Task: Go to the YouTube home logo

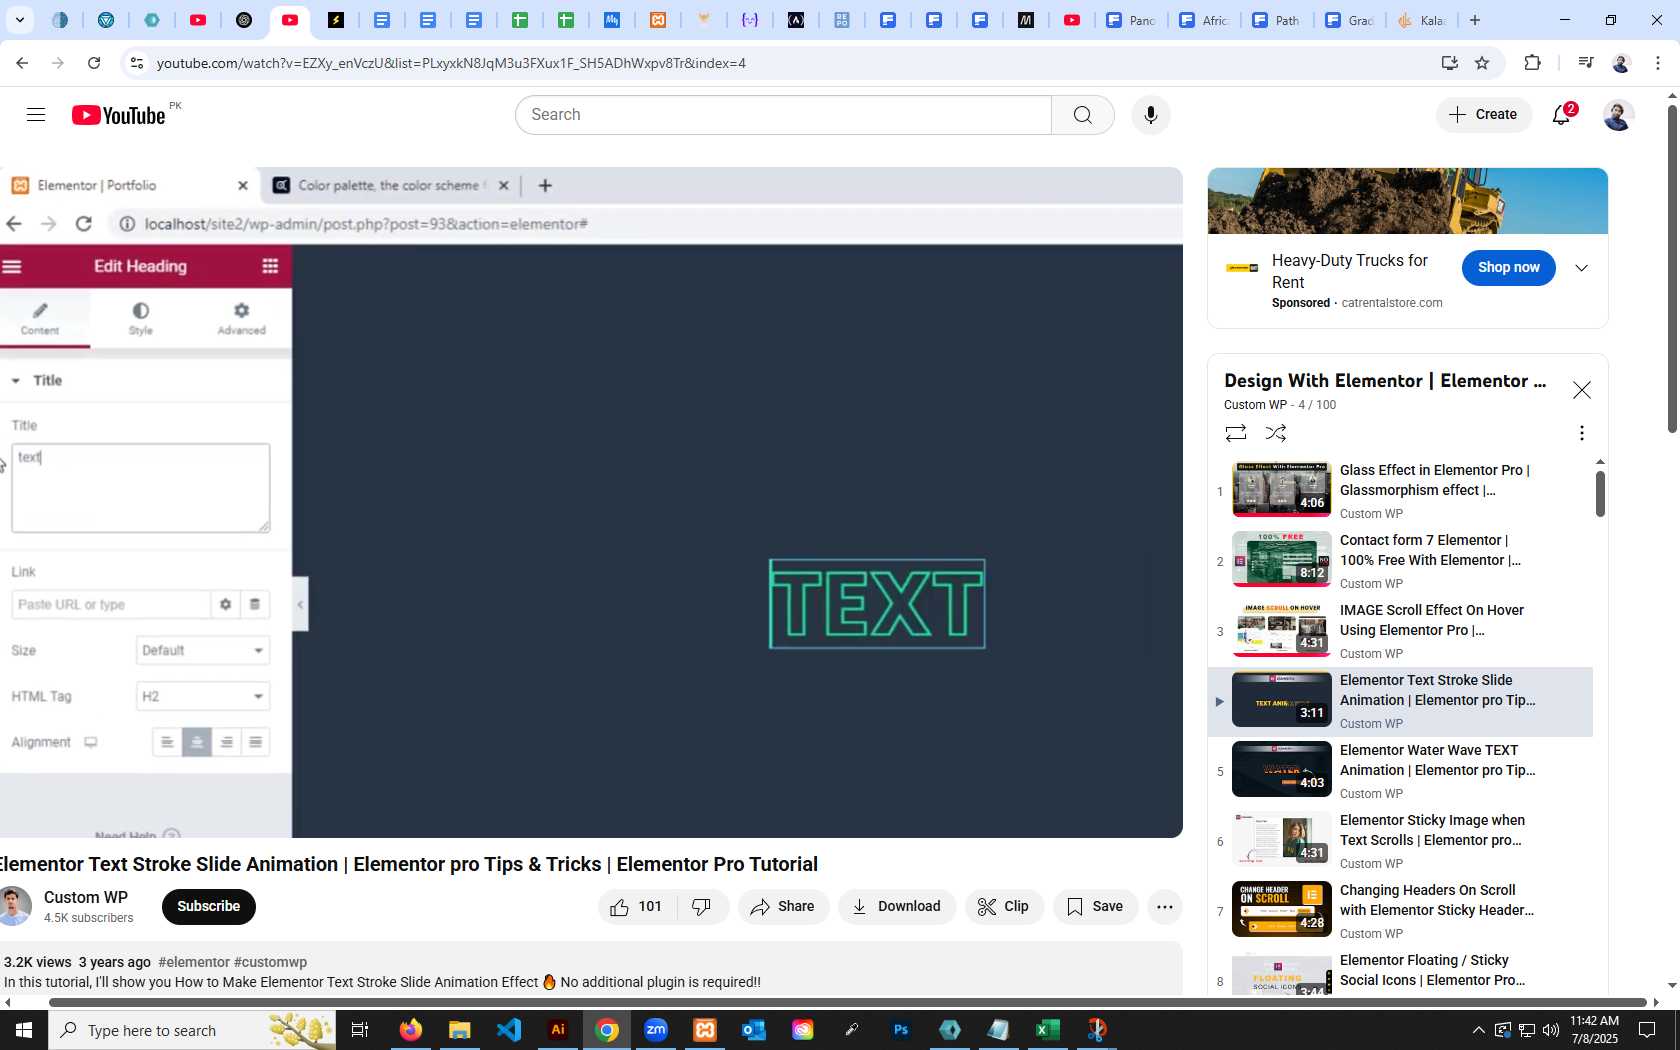Action: coord(118,115)
